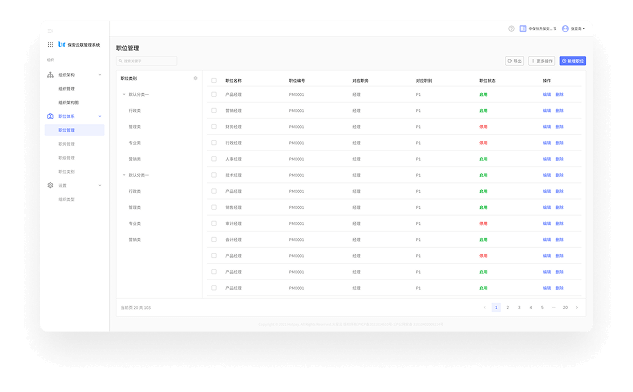Image resolution: width=633 pixels, height=392 pixels.
Task: Open the 职位类别 panel settings gear
Action: pyautogui.click(x=195, y=78)
